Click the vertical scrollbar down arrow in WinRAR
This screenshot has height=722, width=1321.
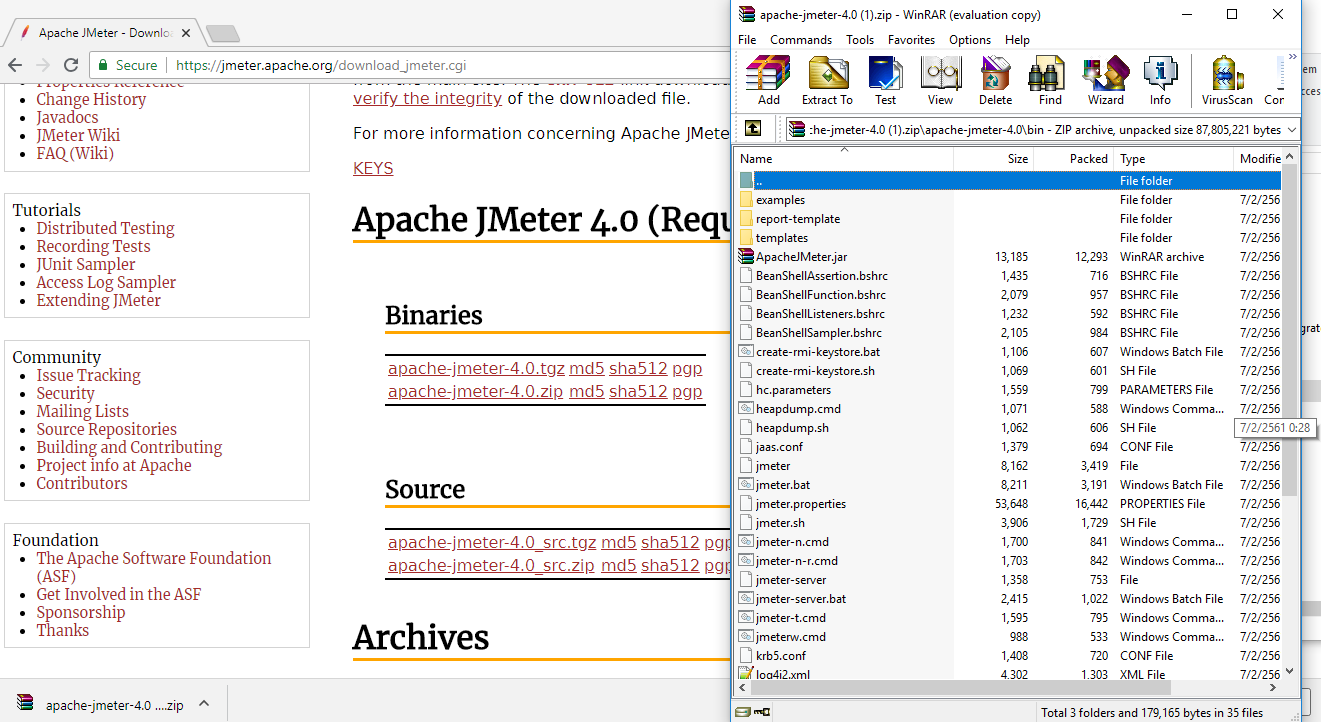(1290, 672)
